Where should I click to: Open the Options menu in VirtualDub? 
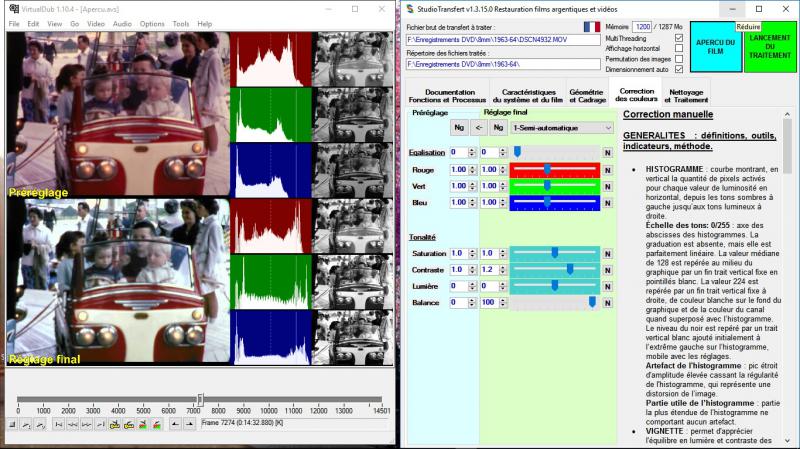(152, 24)
